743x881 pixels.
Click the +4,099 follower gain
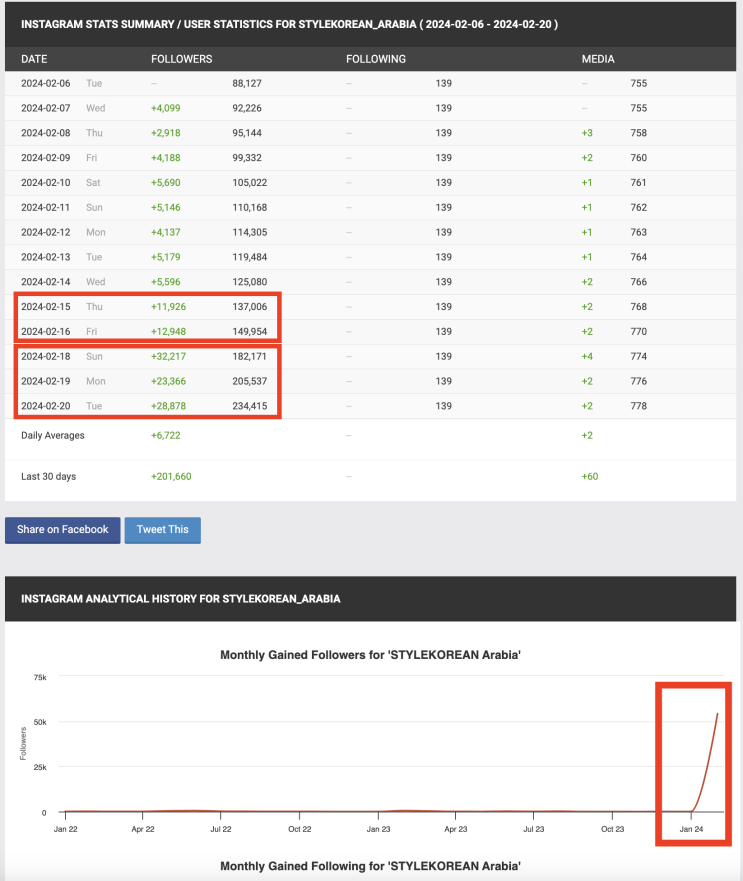[166, 108]
